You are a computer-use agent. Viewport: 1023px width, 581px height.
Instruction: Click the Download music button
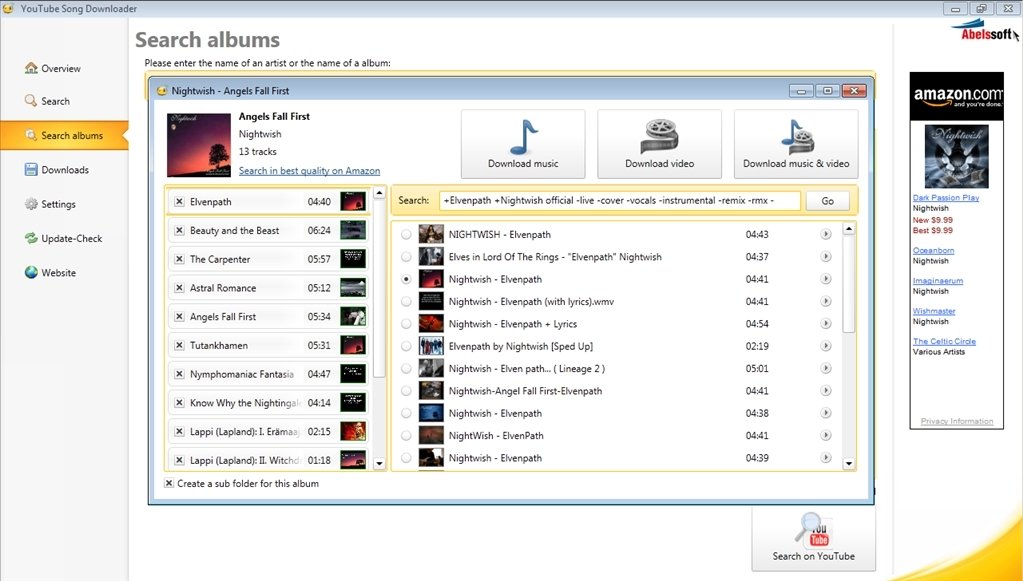523,144
